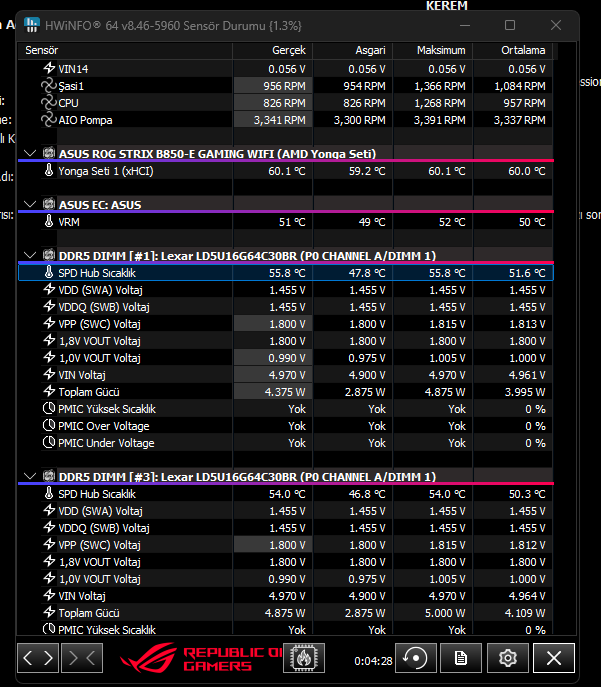Screen dimensions: 601x687
Task: Click the Şasi1 fan icon
Action: click(49, 85)
